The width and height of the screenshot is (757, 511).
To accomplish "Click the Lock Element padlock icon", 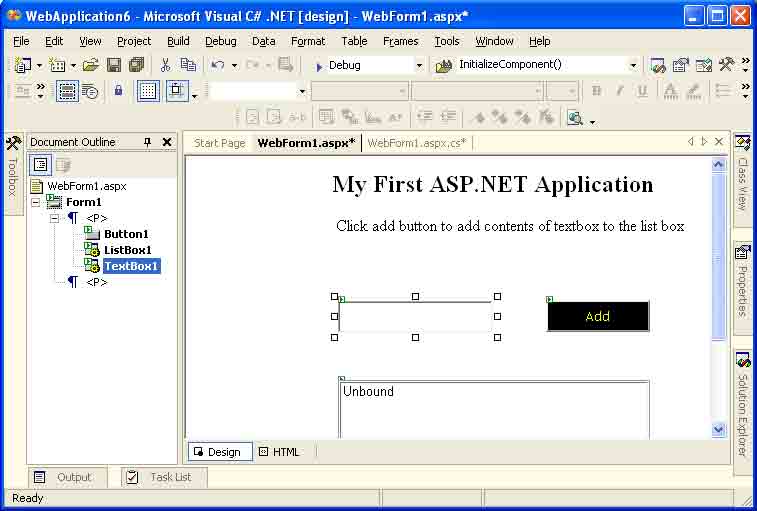I will 118,90.
